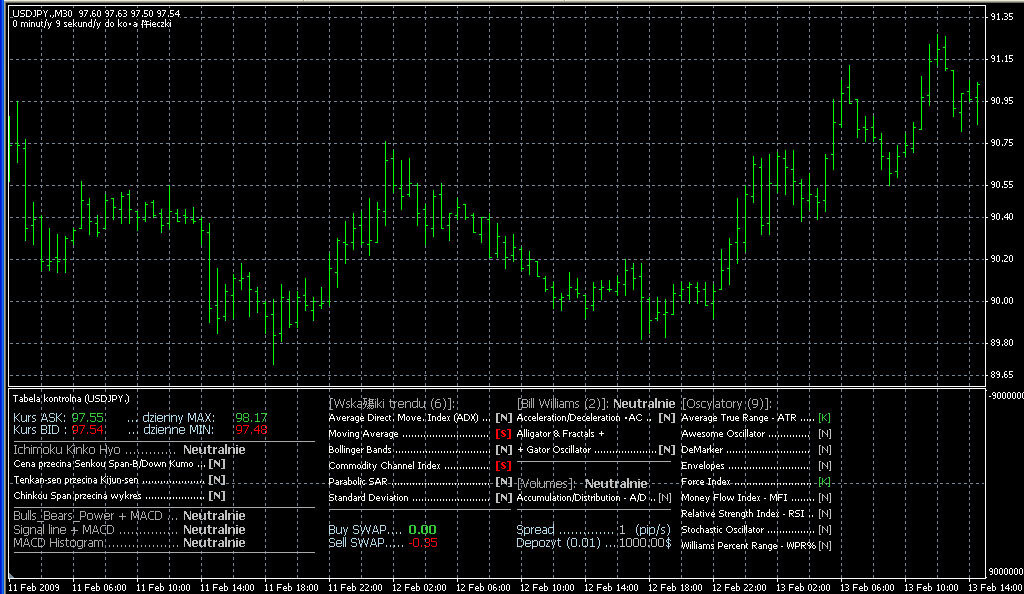
Task: Select the Oscylatory (9) section header
Action: (x=726, y=402)
